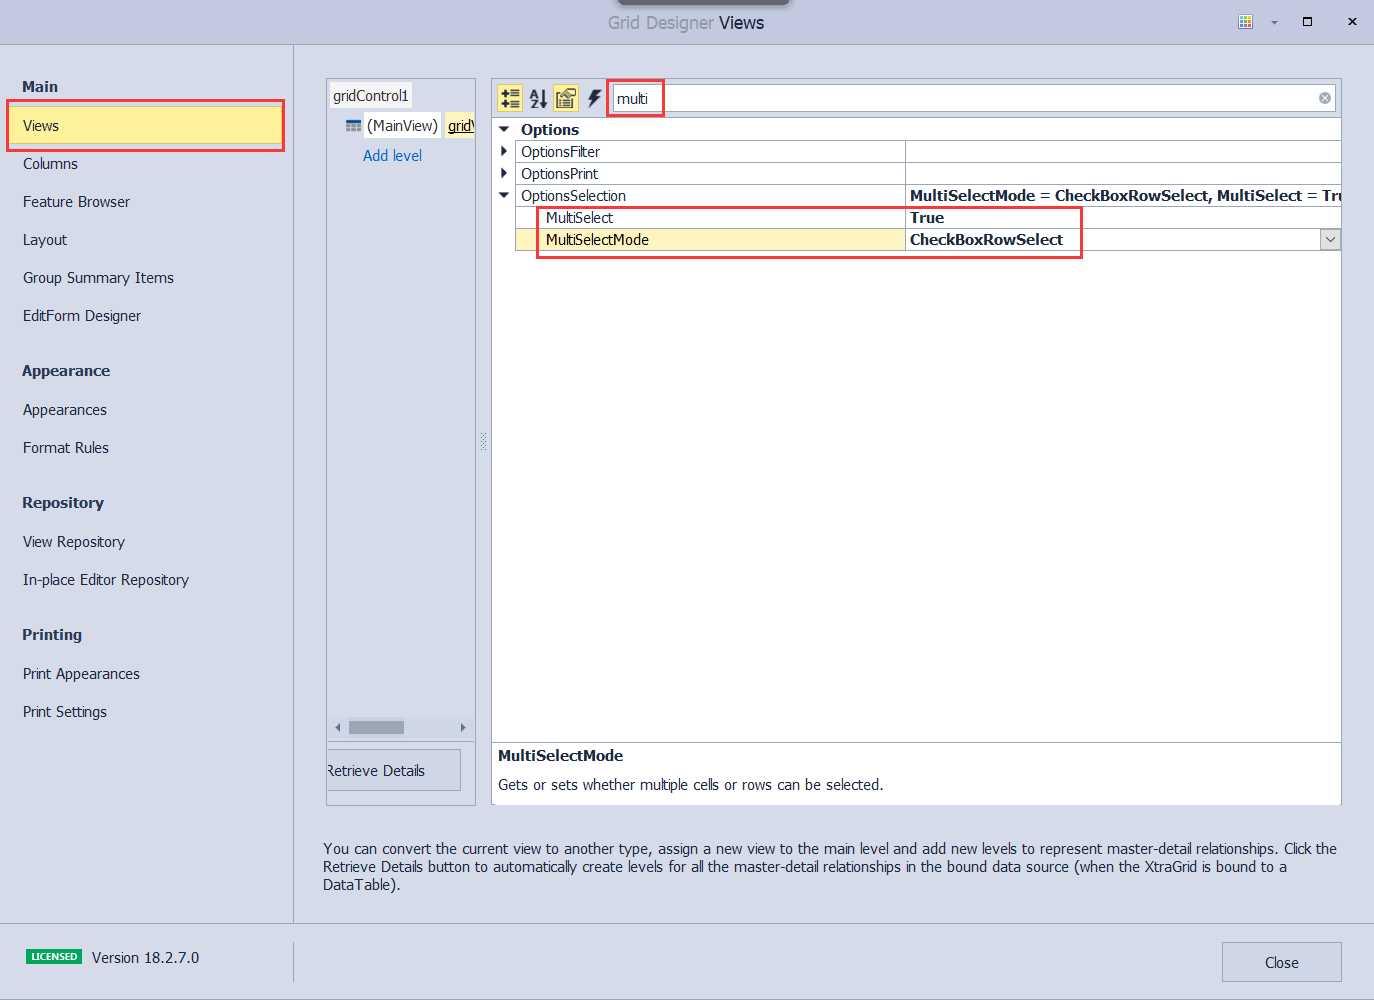The image size is (1374, 1000).
Task: Clear the property search box
Action: pos(1325,98)
